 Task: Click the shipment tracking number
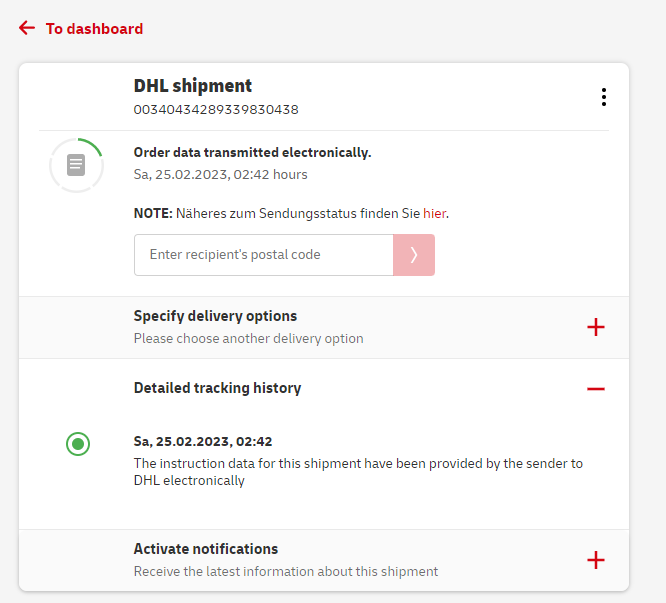[x=216, y=109]
